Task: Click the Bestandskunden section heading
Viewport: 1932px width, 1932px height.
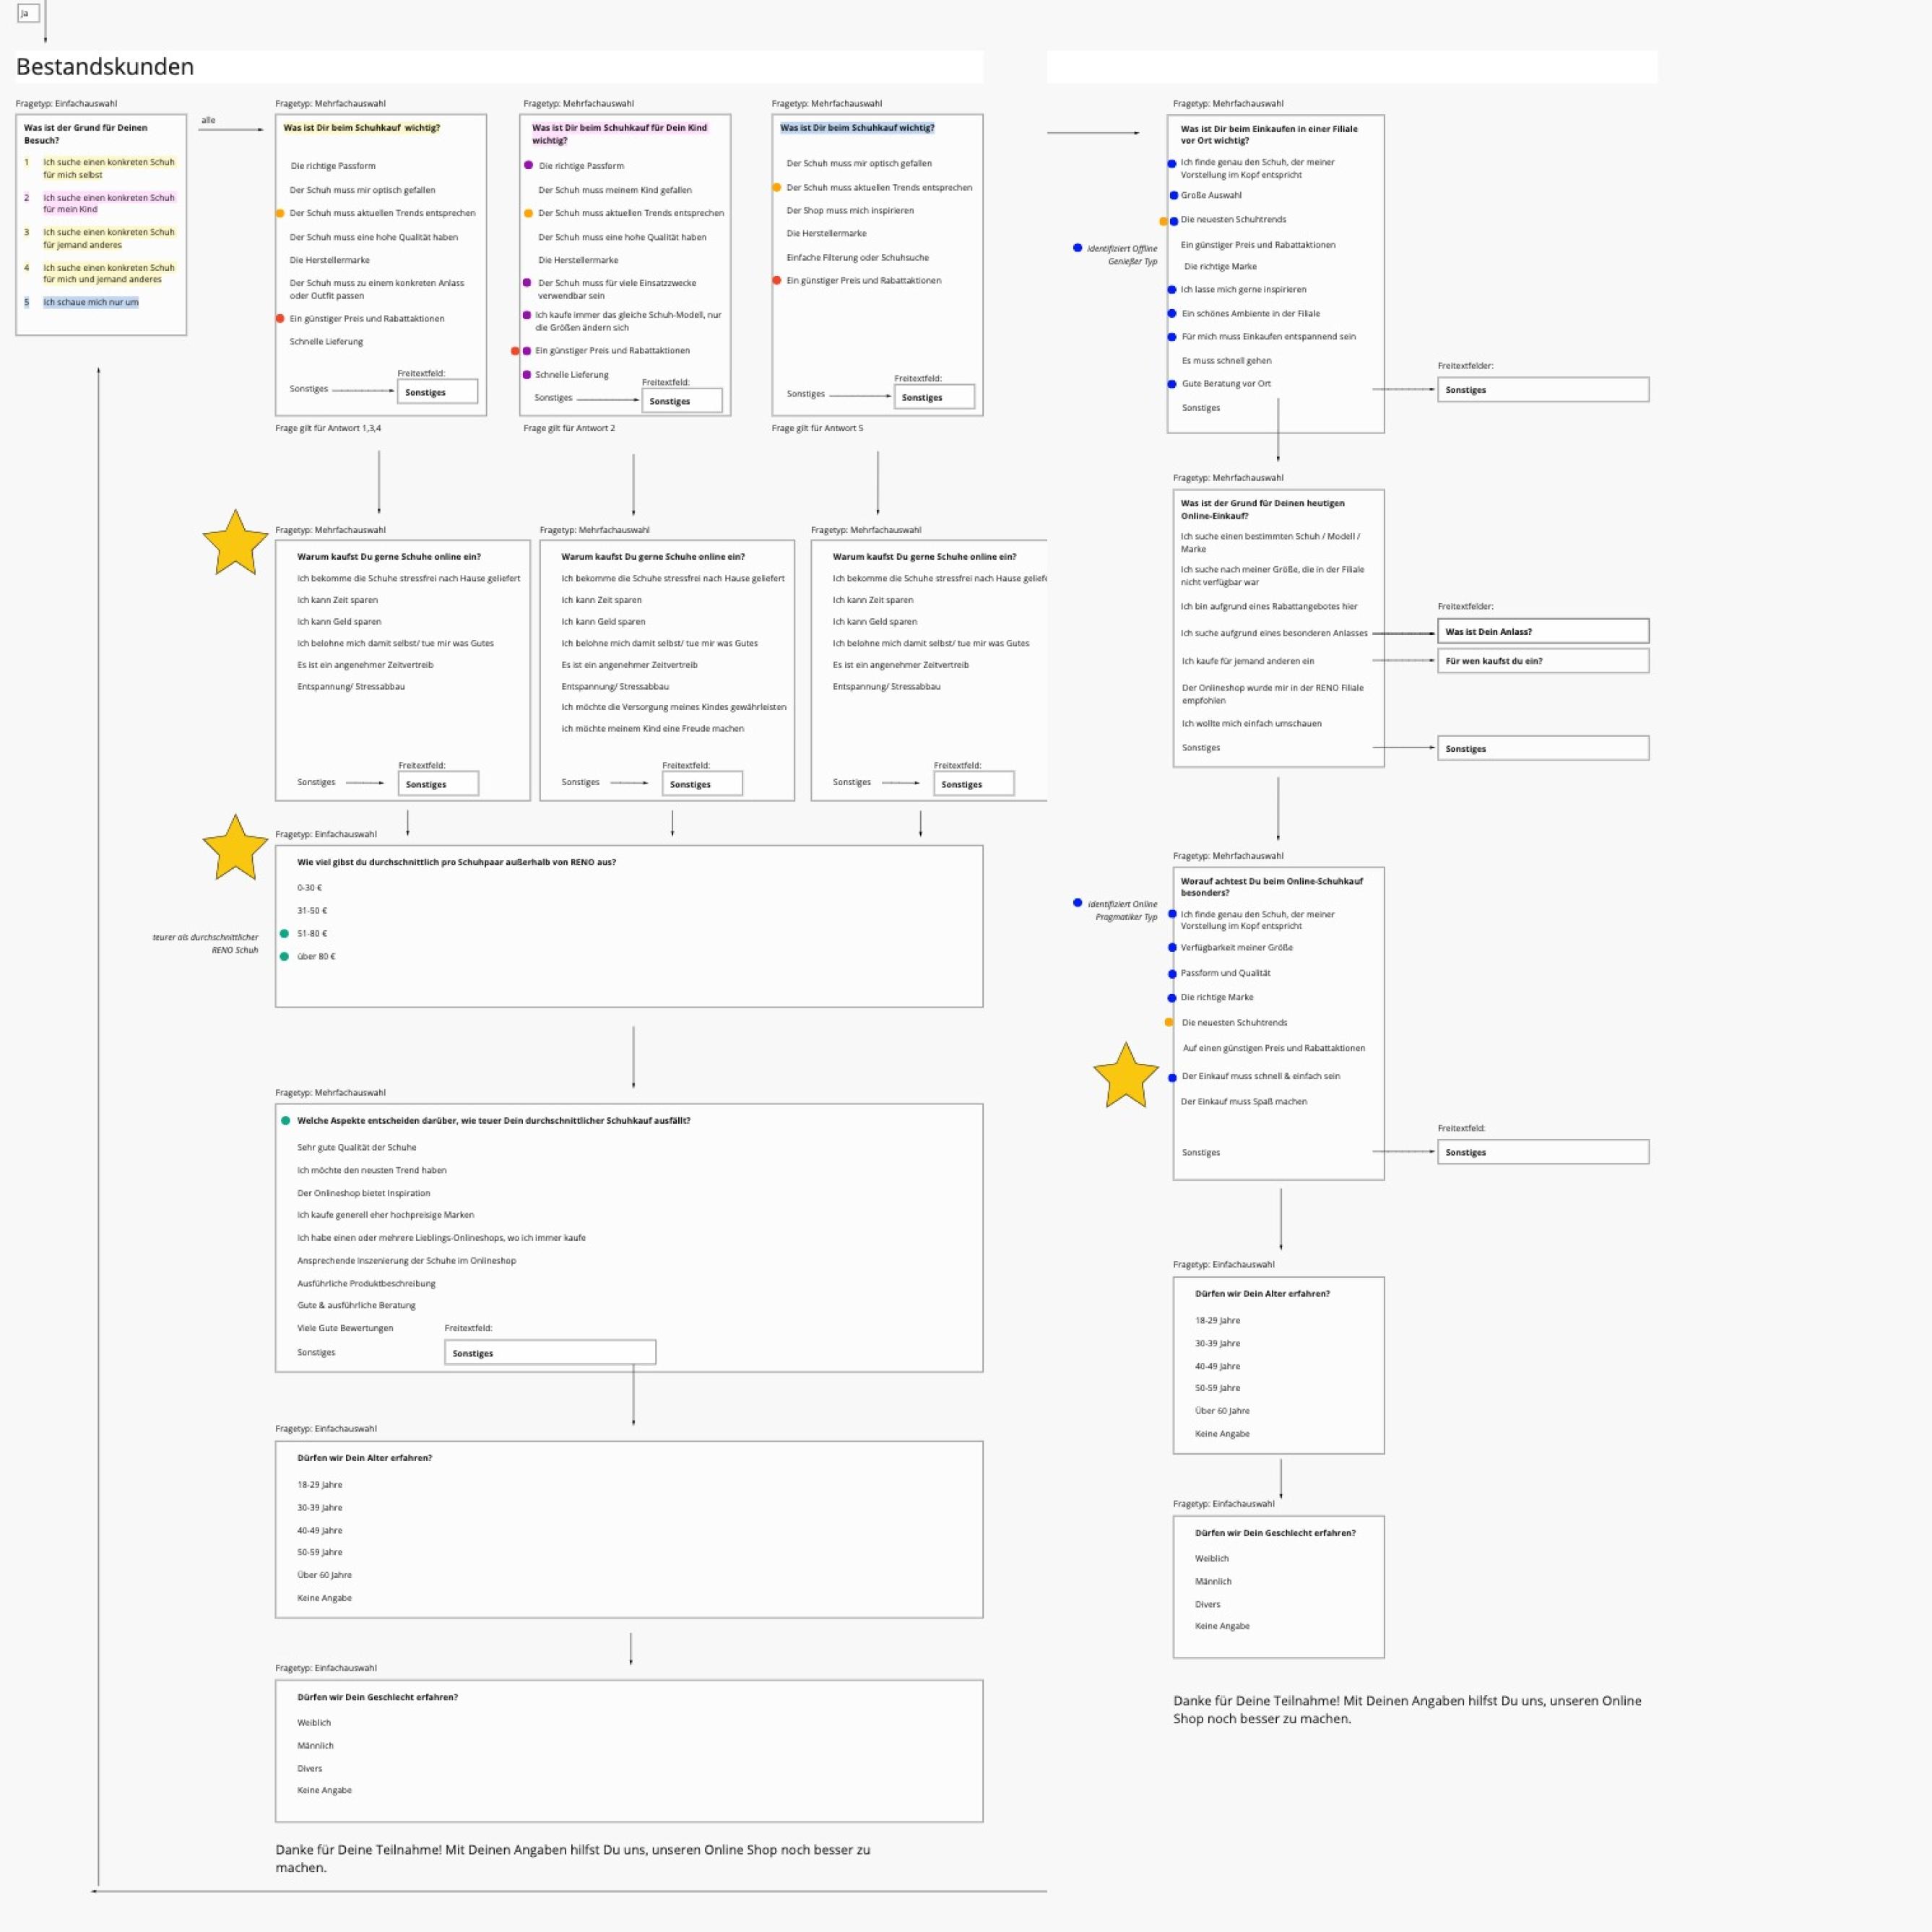Action: click(105, 67)
